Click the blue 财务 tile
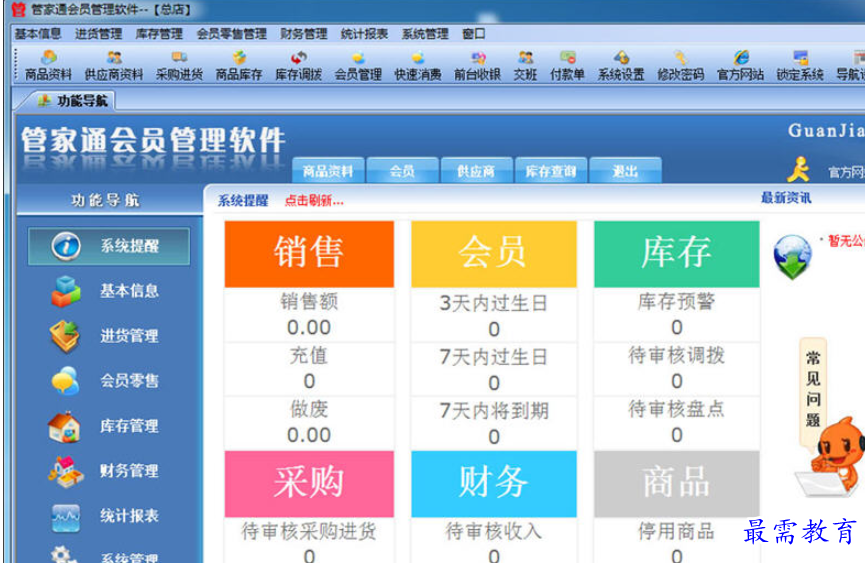The height and width of the screenshot is (563, 865). (494, 484)
